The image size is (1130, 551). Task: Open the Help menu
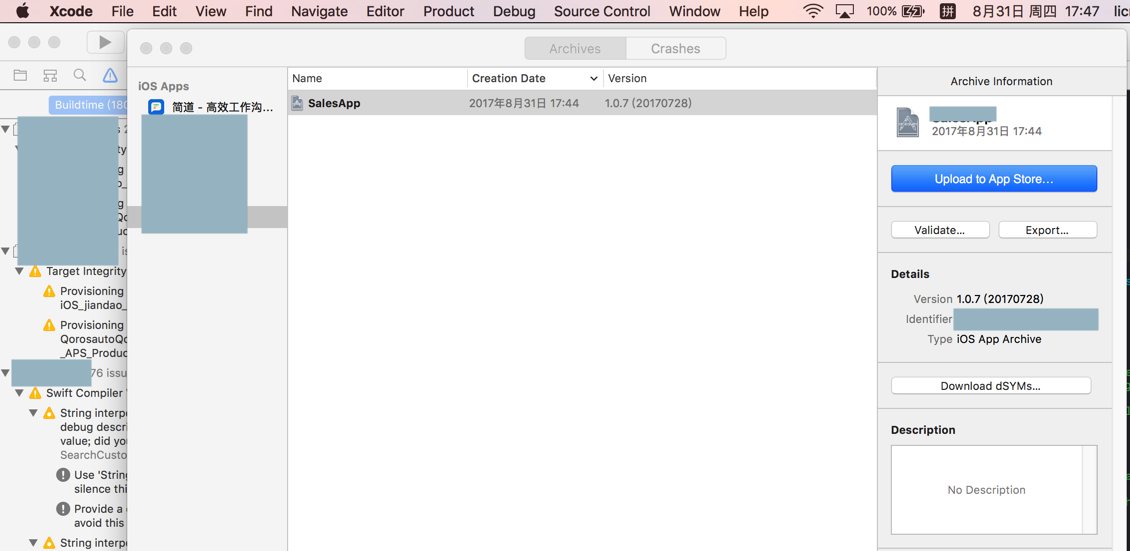pyautogui.click(x=754, y=11)
